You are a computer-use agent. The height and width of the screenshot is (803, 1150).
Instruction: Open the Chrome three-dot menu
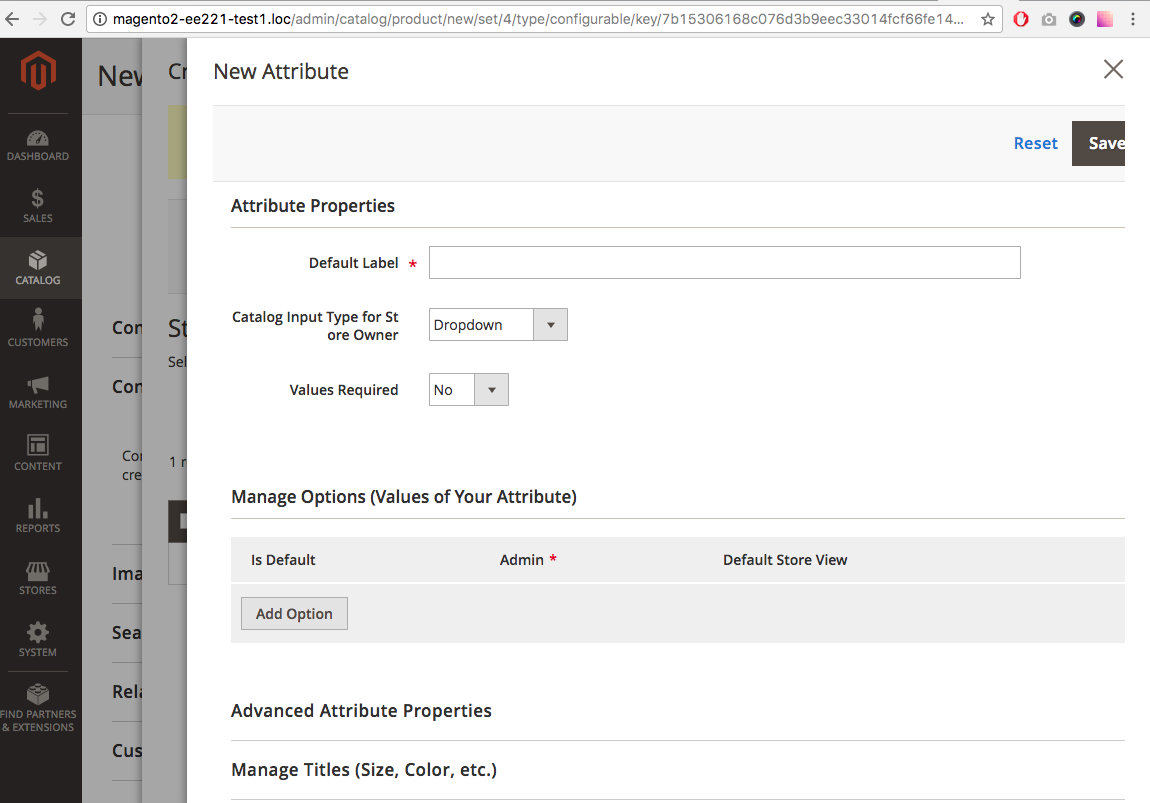1133,19
